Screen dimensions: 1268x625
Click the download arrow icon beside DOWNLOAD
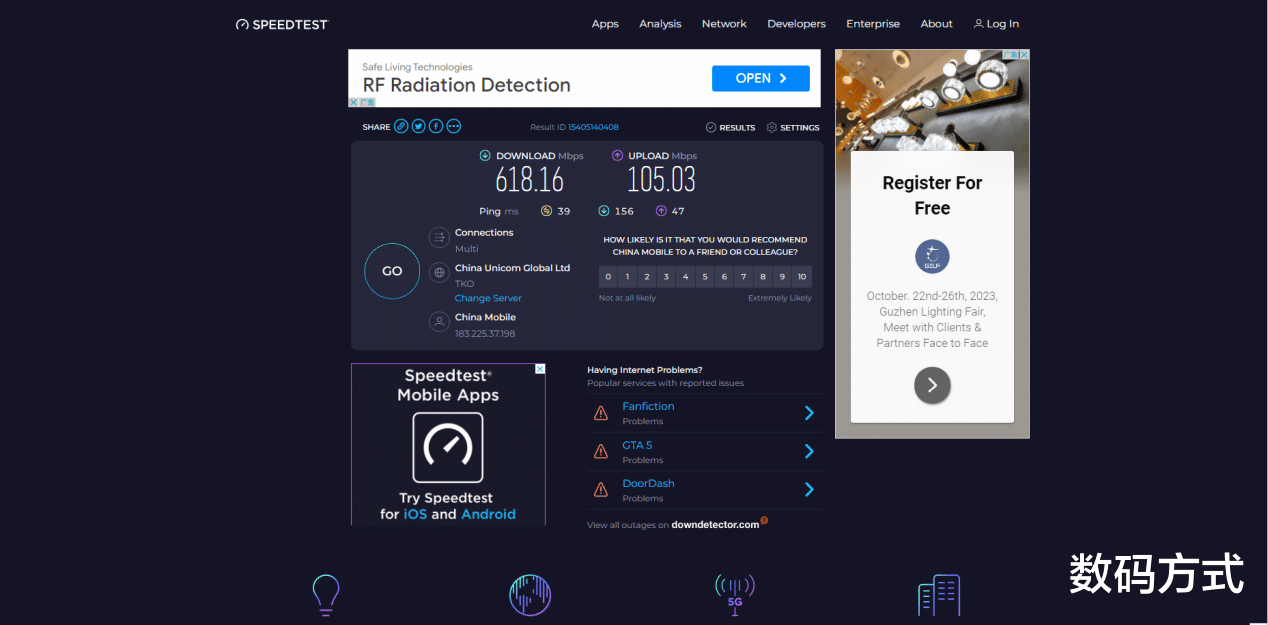coord(485,156)
